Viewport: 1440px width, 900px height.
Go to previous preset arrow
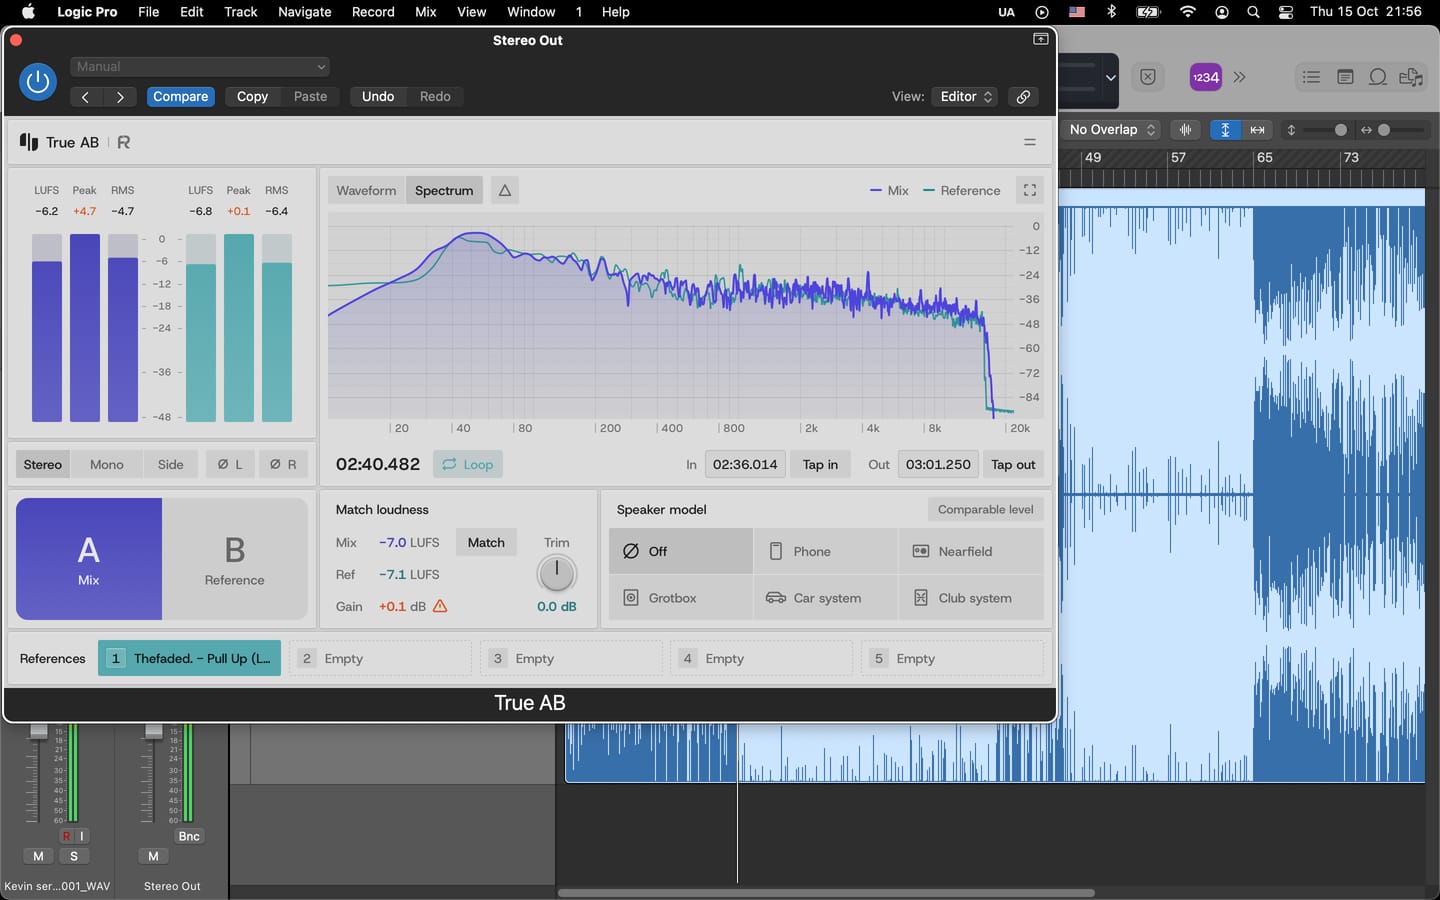[x=86, y=97]
